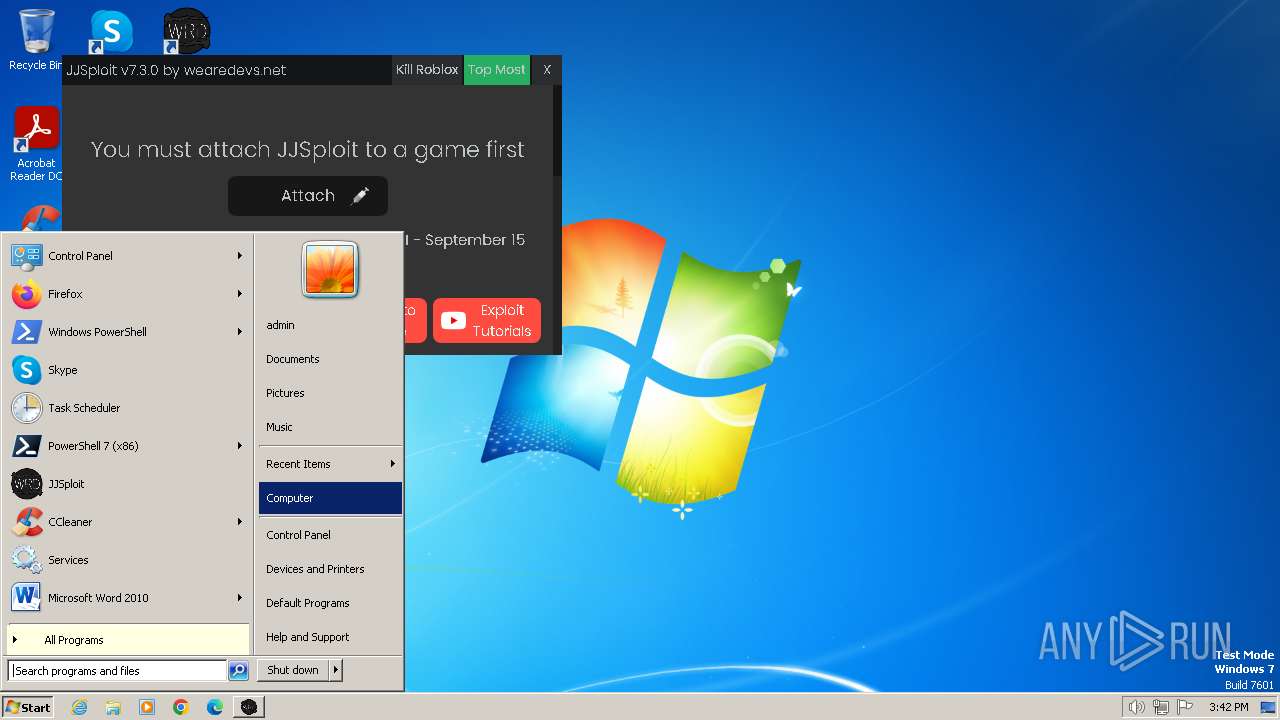Click the Action Center flag tray icon

pos(1185,707)
